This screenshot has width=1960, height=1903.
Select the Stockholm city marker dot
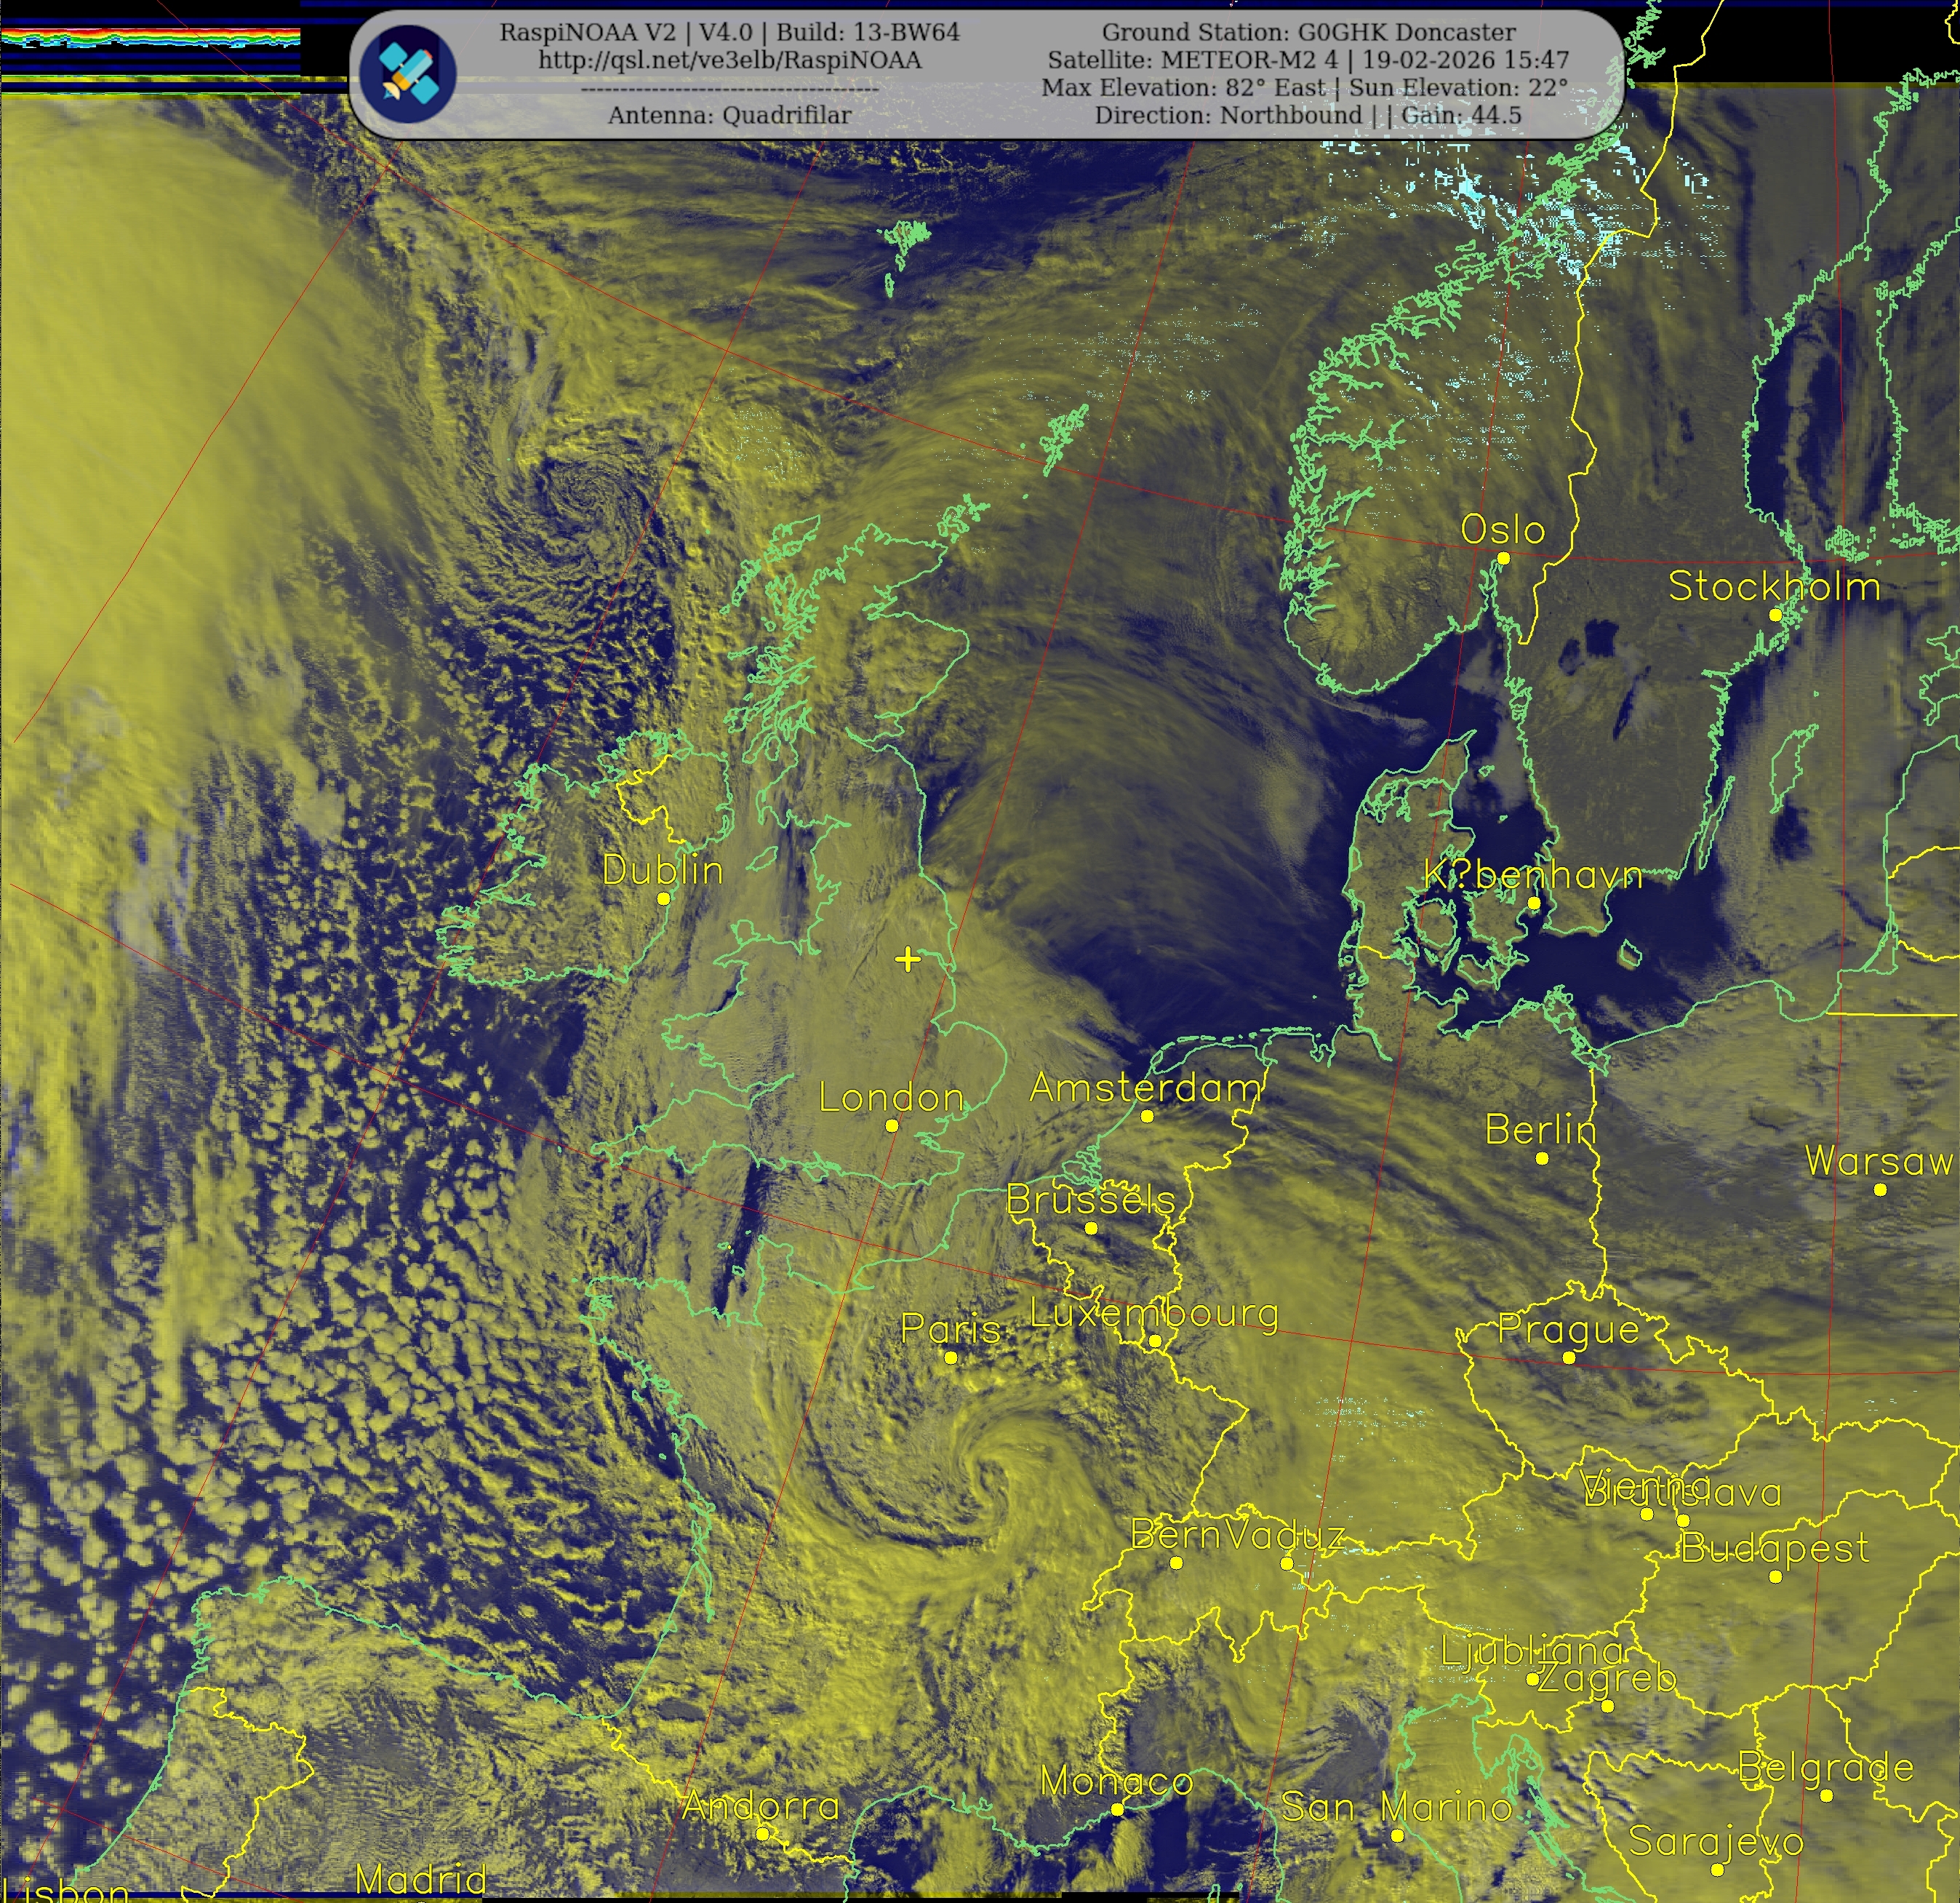(x=1775, y=615)
